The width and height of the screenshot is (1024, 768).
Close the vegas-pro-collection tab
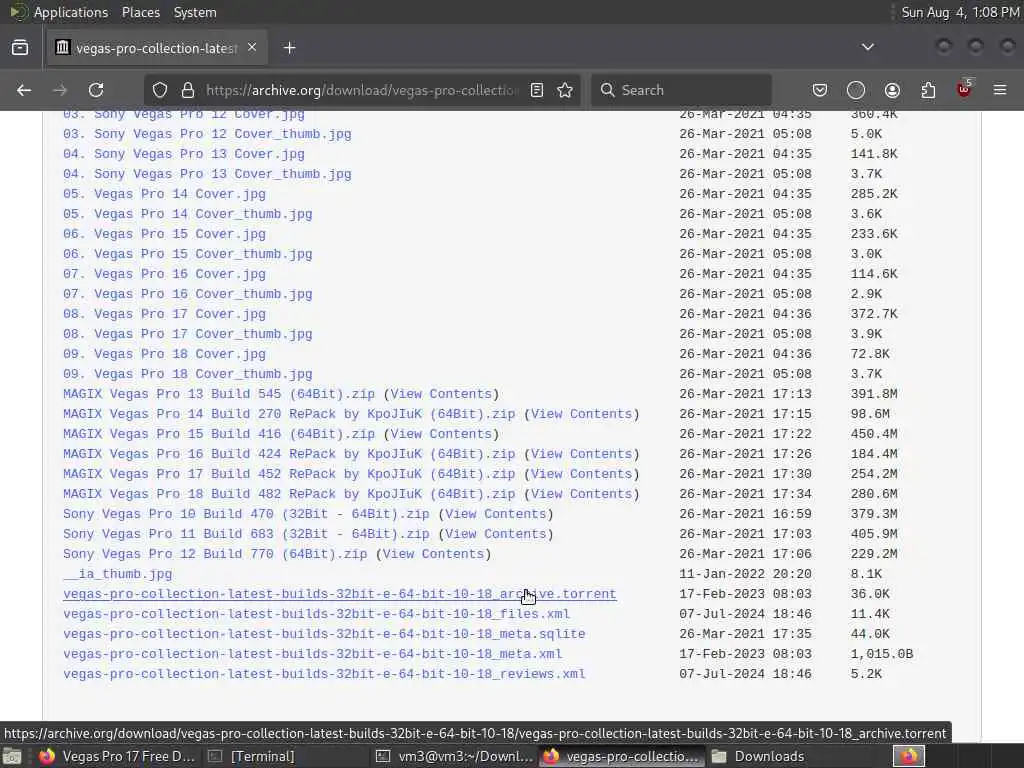tap(252, 48)
